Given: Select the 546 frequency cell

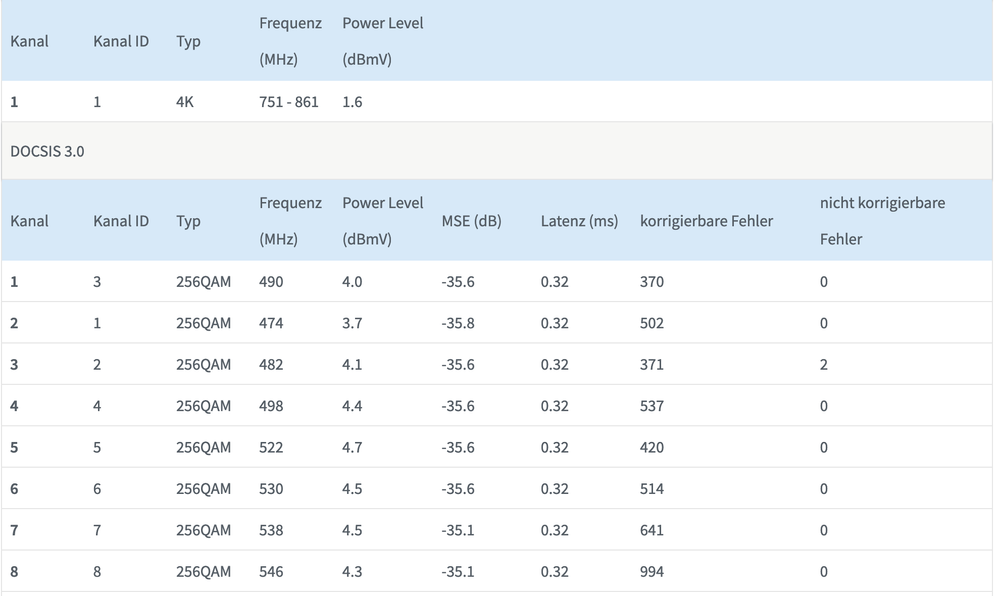Looking at the screenshot, I should (271, 572).
